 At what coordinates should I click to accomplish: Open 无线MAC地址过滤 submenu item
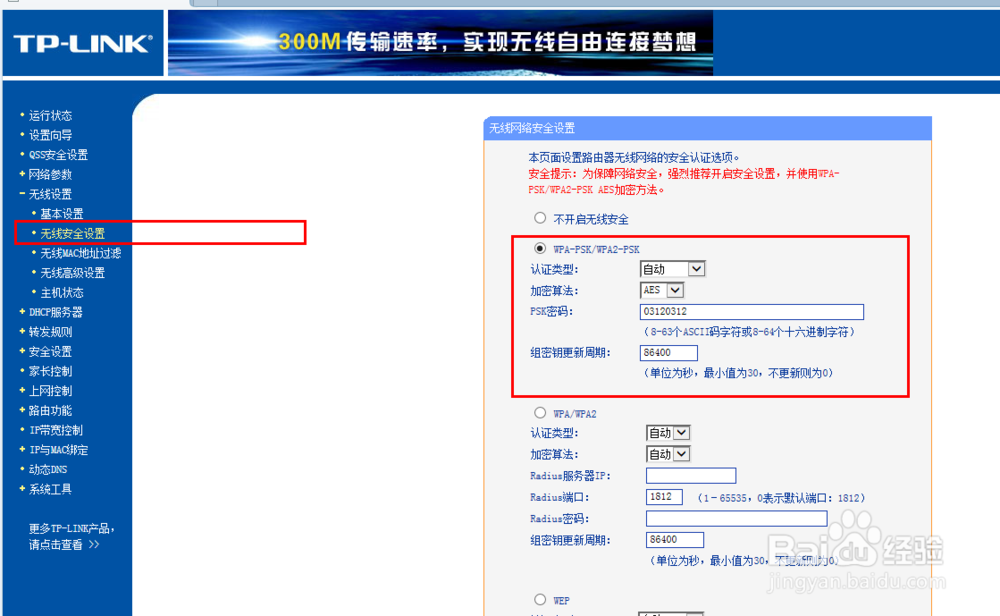click(x=81, y=253)
